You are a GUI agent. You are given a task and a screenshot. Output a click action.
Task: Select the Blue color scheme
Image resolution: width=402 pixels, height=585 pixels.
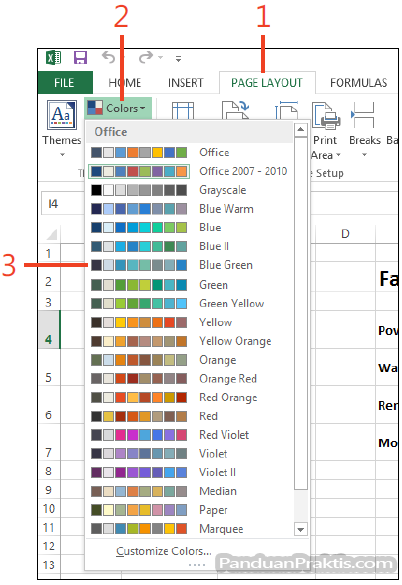[x=189, y=227]
